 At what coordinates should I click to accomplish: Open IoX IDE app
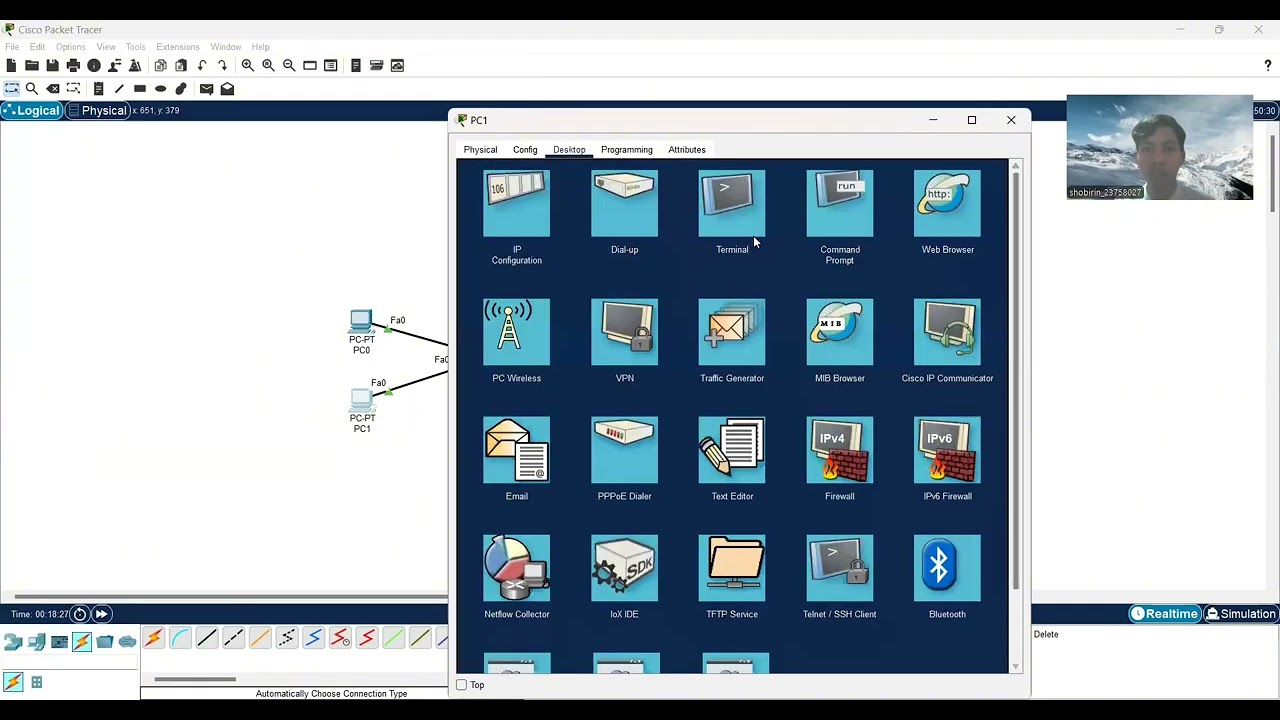(x=624, y=568)
